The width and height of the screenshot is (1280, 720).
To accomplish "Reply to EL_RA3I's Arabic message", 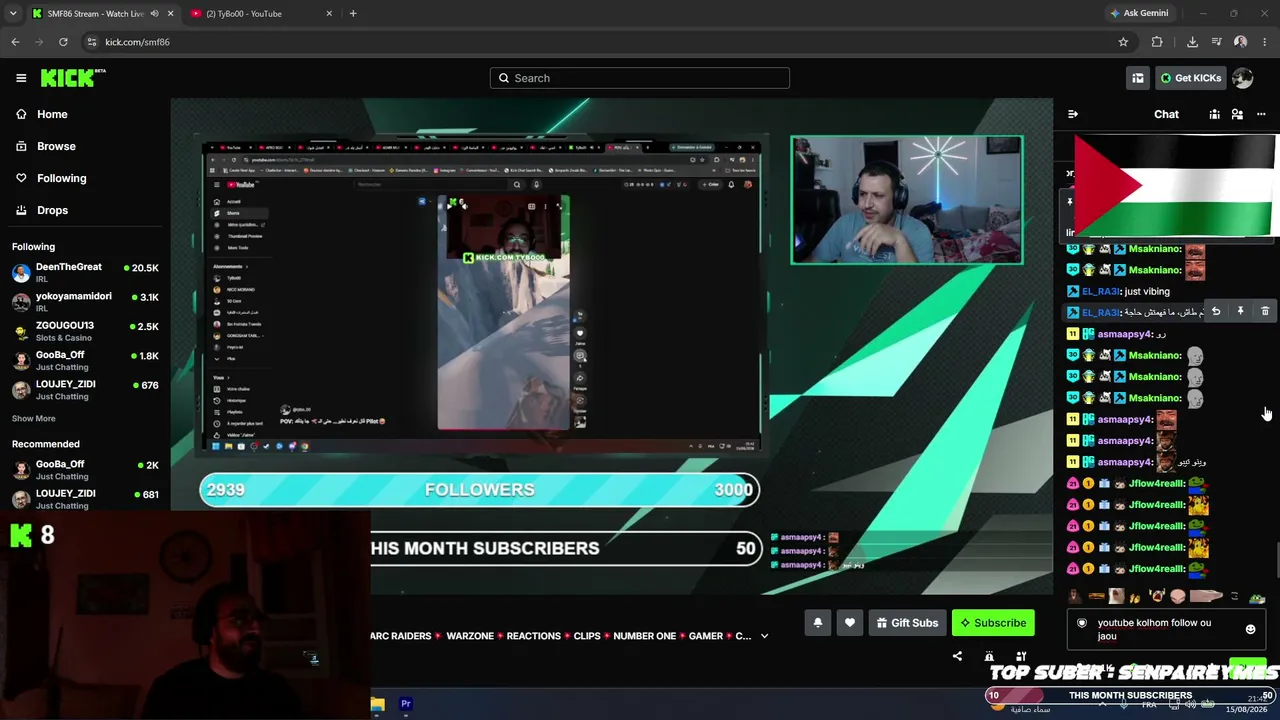I will point(1216,312).
